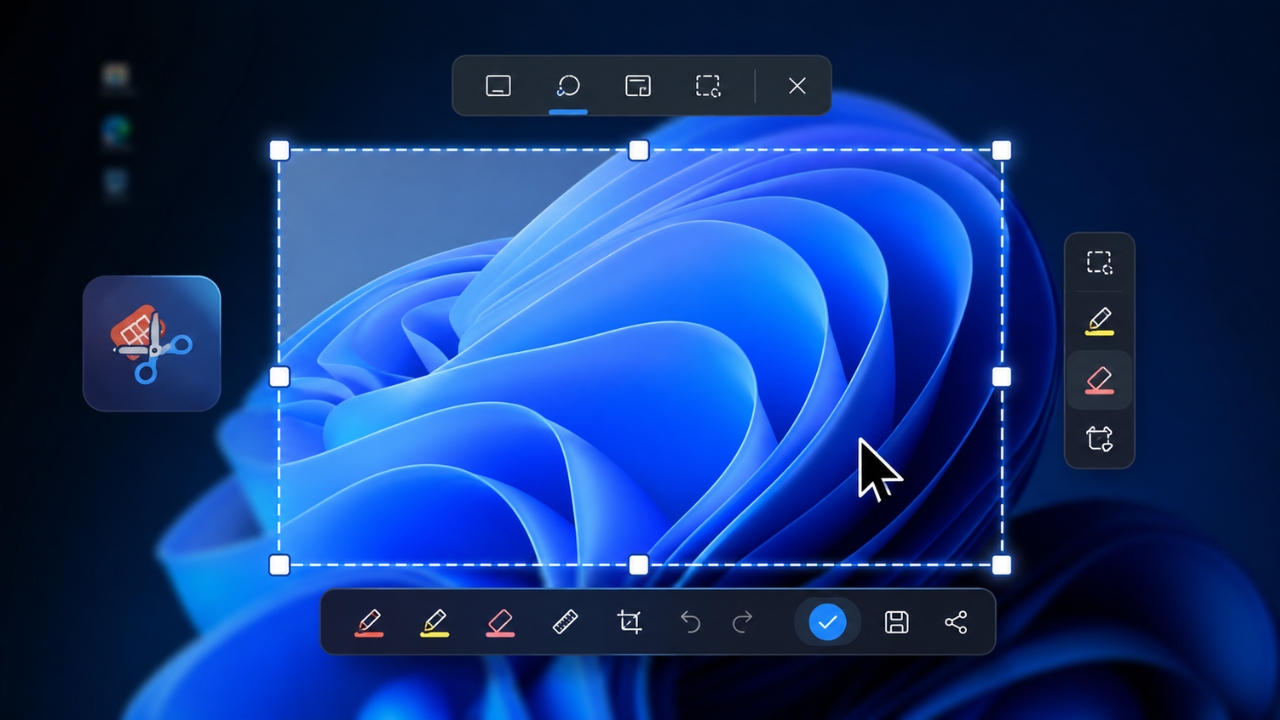Choose pink eraser in bottom toolbar
This screenshot has height=720, width=1280.
tap(500, 623)
